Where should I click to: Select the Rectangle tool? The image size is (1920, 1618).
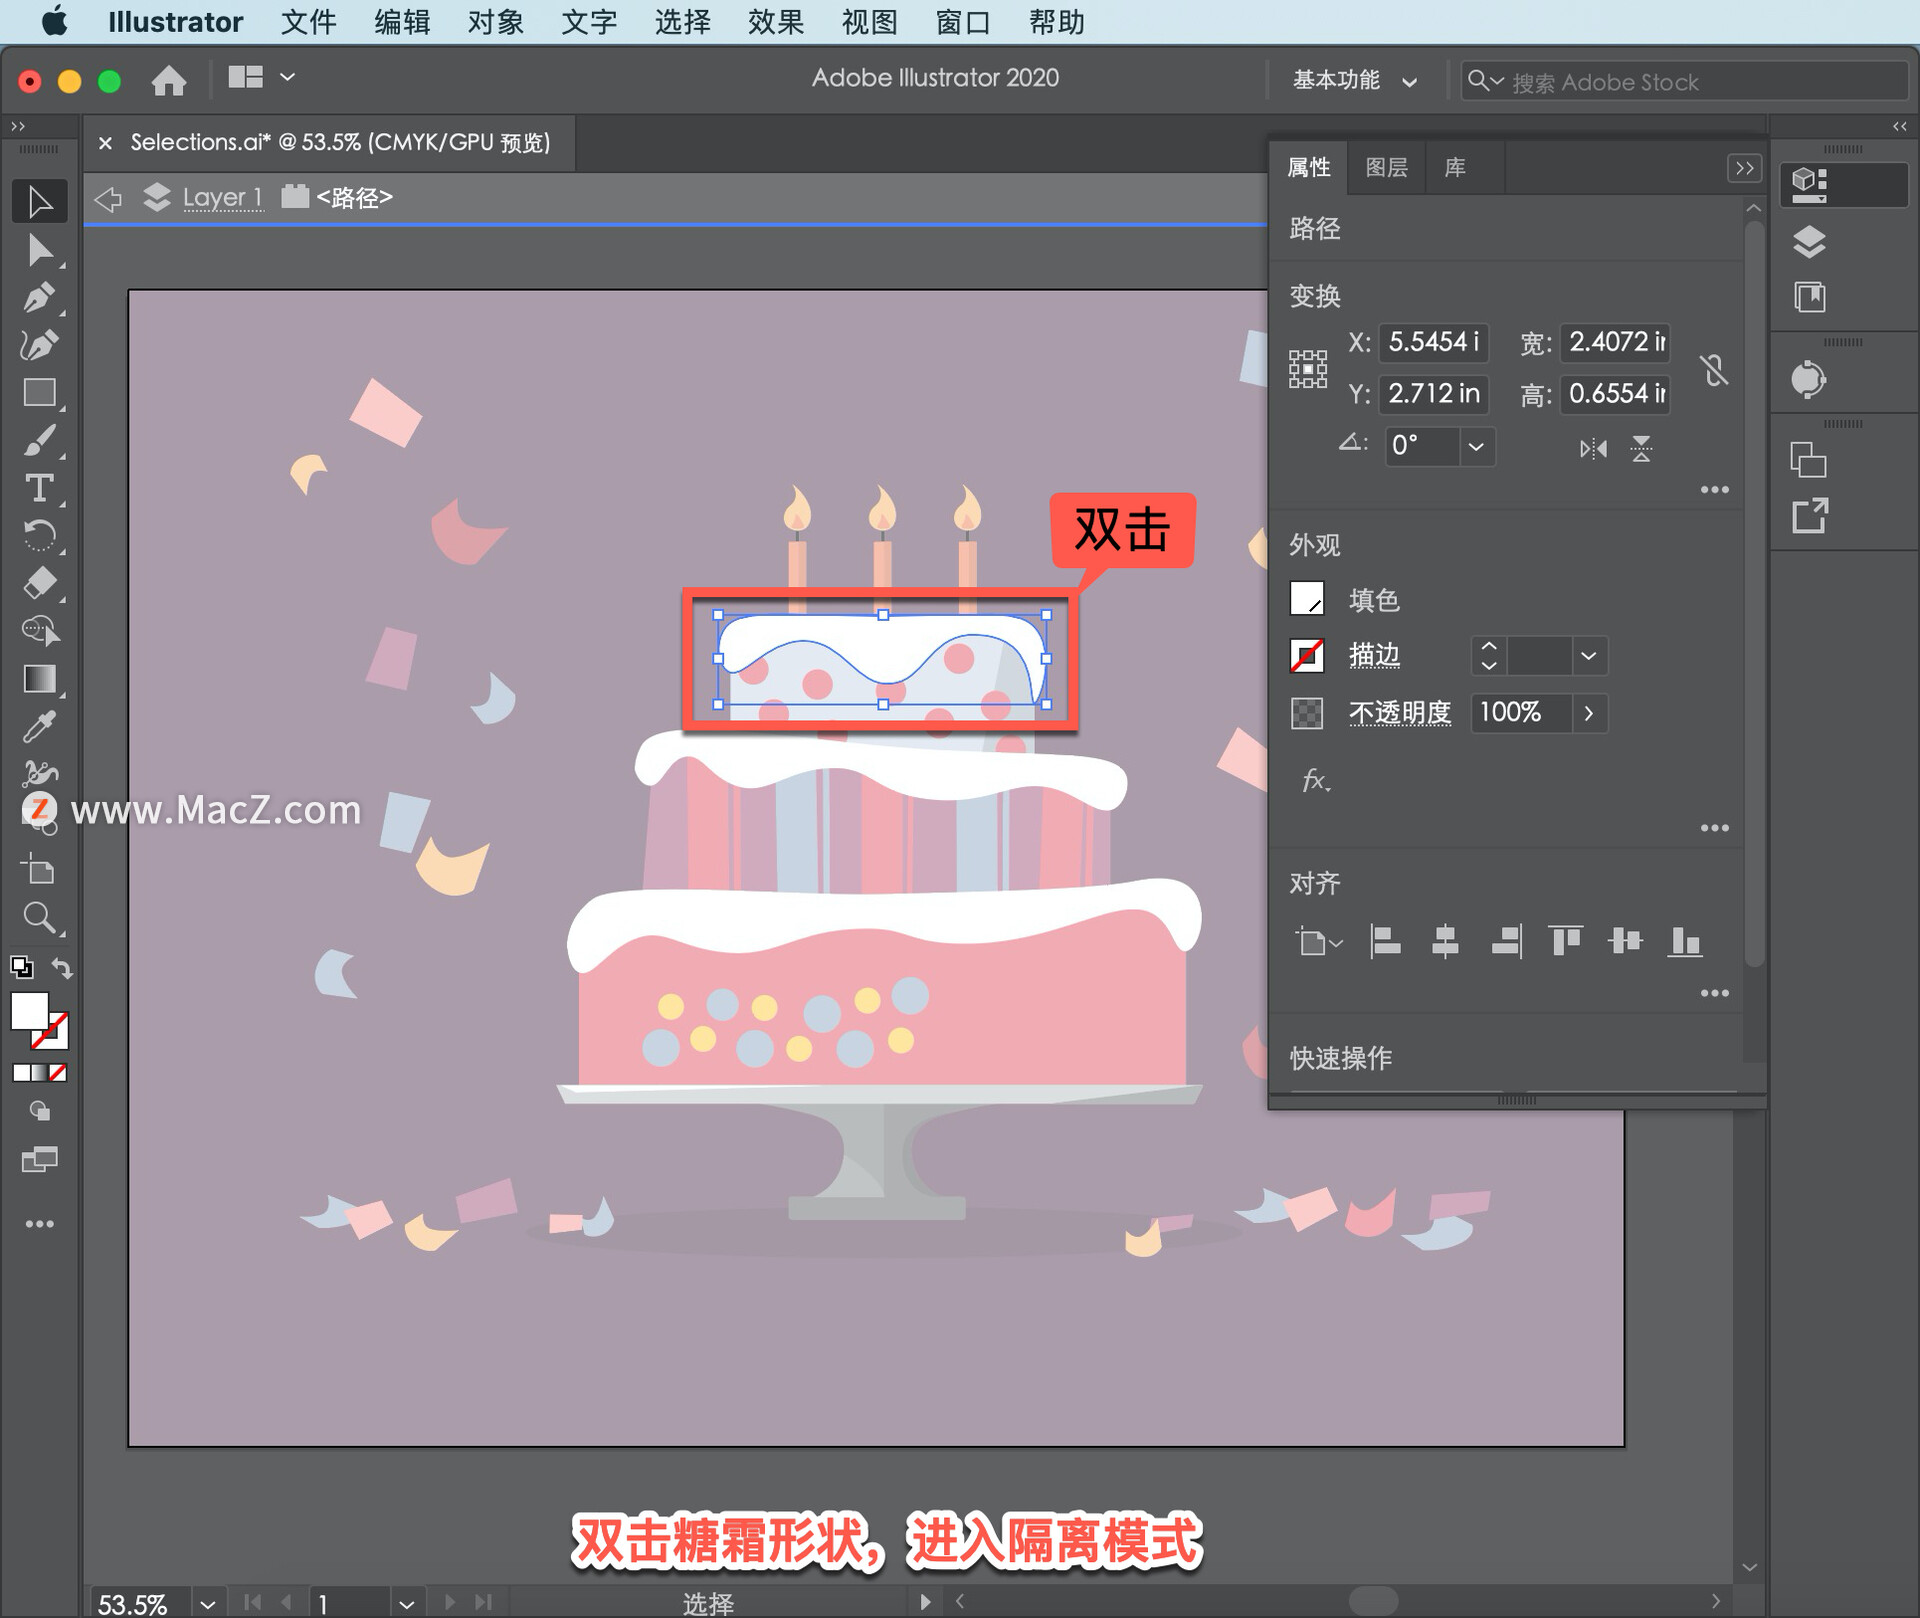click(40, 393)
